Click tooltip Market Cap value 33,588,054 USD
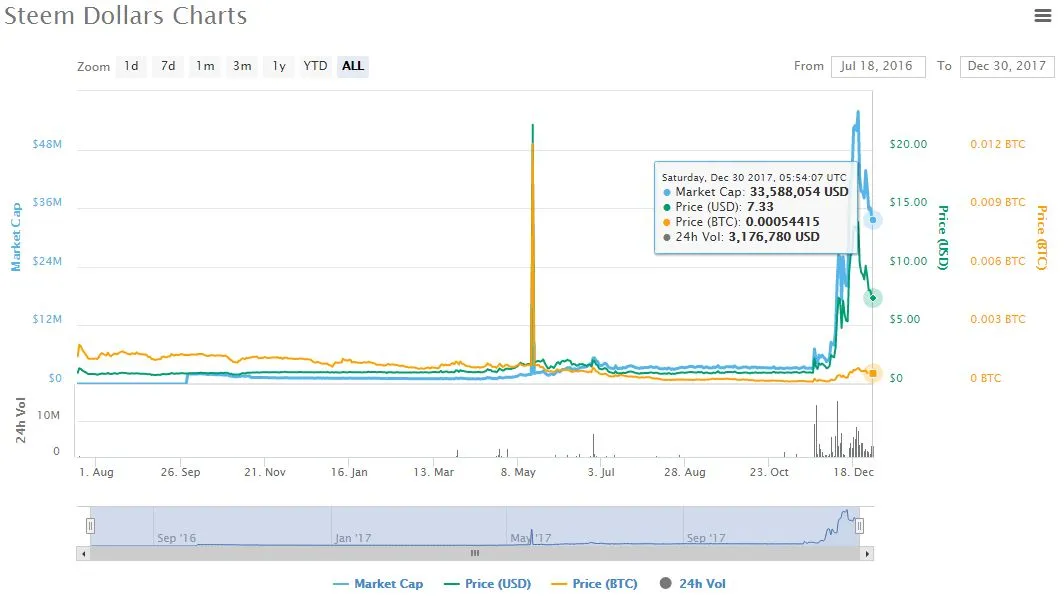 pos(799,192)
